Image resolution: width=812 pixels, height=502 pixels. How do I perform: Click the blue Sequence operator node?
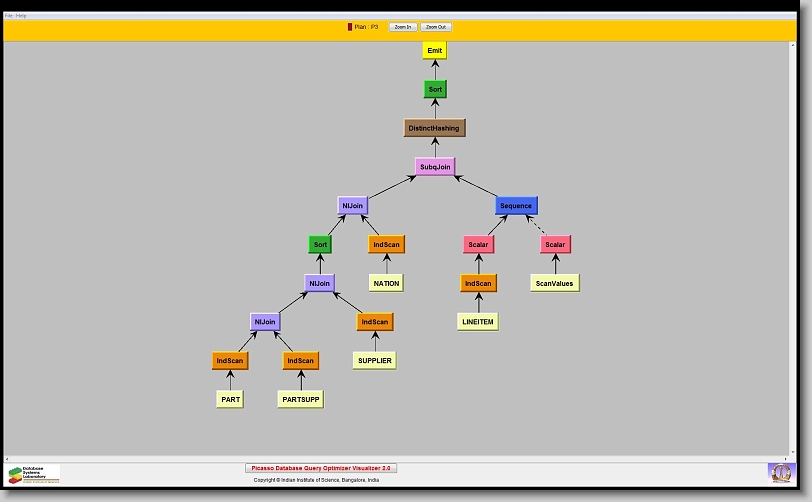pos(516,205)
